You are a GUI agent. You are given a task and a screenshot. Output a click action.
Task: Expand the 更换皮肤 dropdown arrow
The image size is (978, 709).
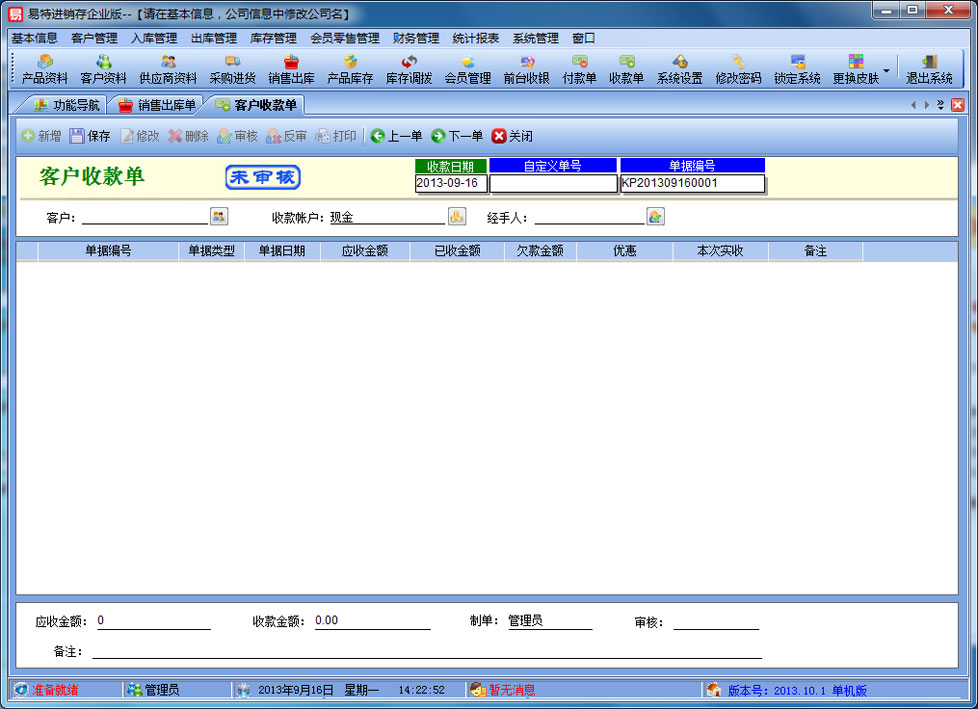886,70
